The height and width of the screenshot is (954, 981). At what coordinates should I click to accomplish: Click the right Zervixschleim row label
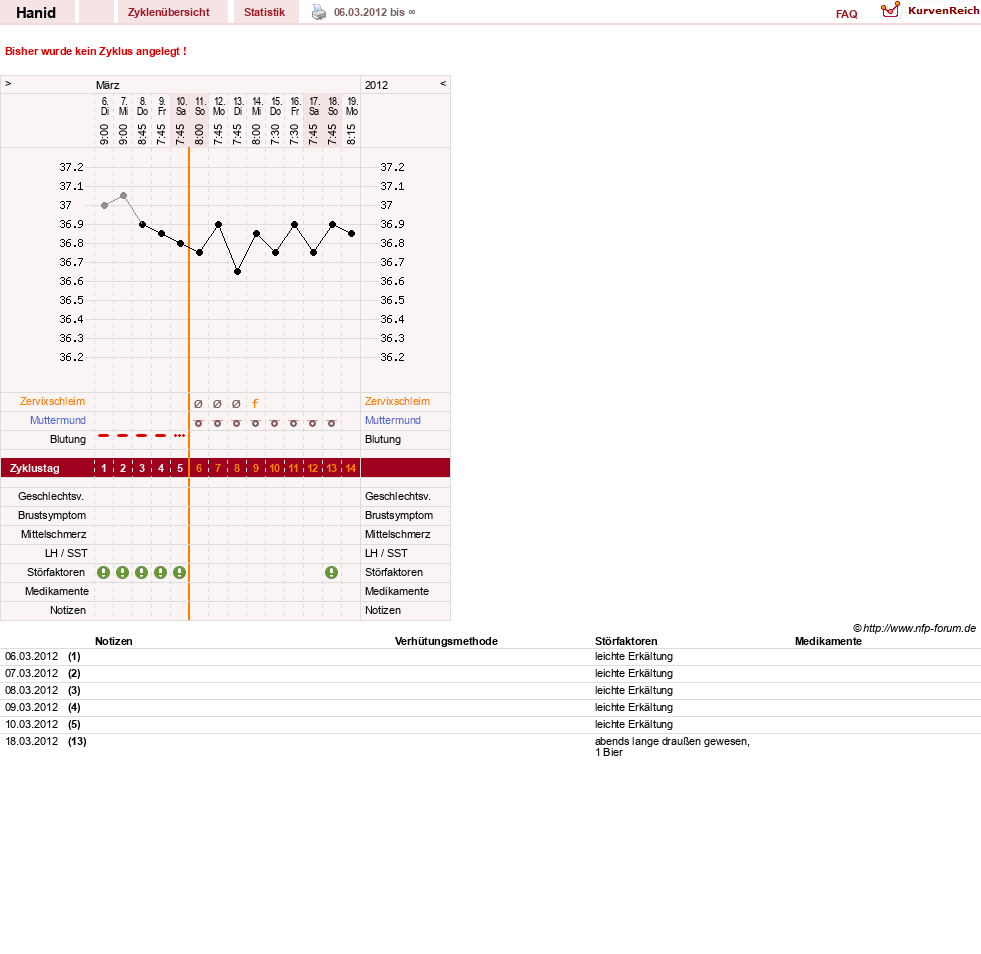click(x=397, y=402)
